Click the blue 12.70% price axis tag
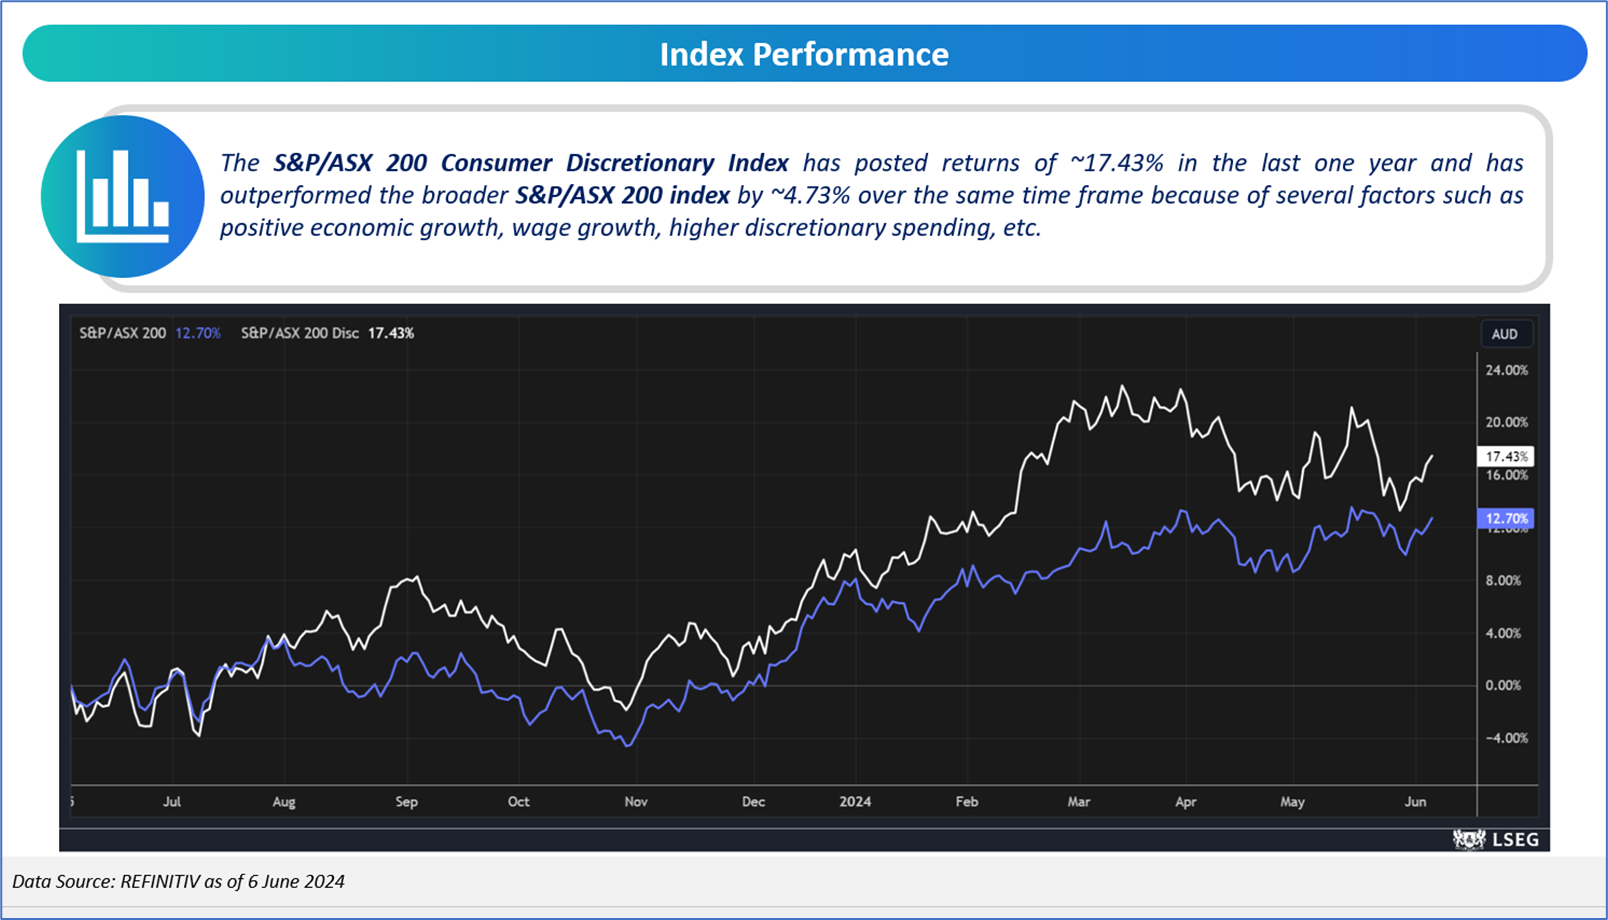The height and width of the screenshot is (920, 1608). 1506,518
